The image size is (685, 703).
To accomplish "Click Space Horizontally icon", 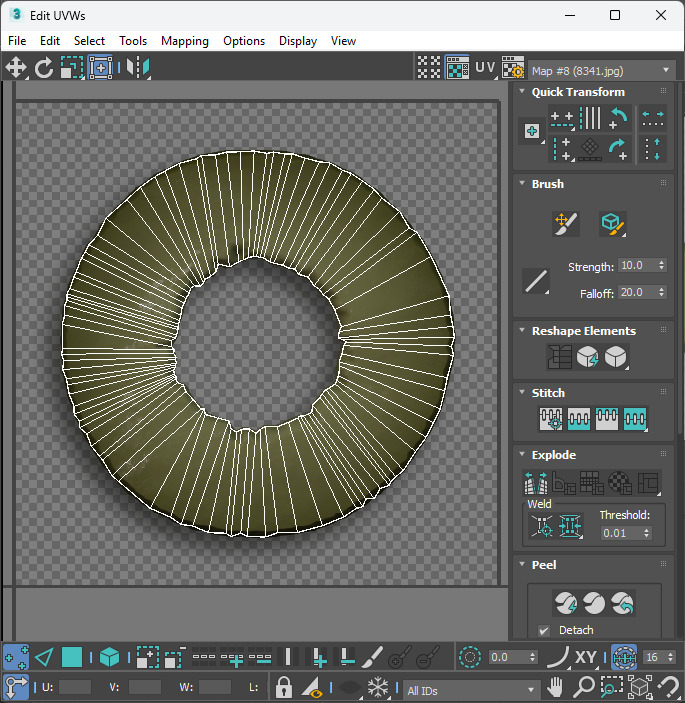I will [653, 119].
